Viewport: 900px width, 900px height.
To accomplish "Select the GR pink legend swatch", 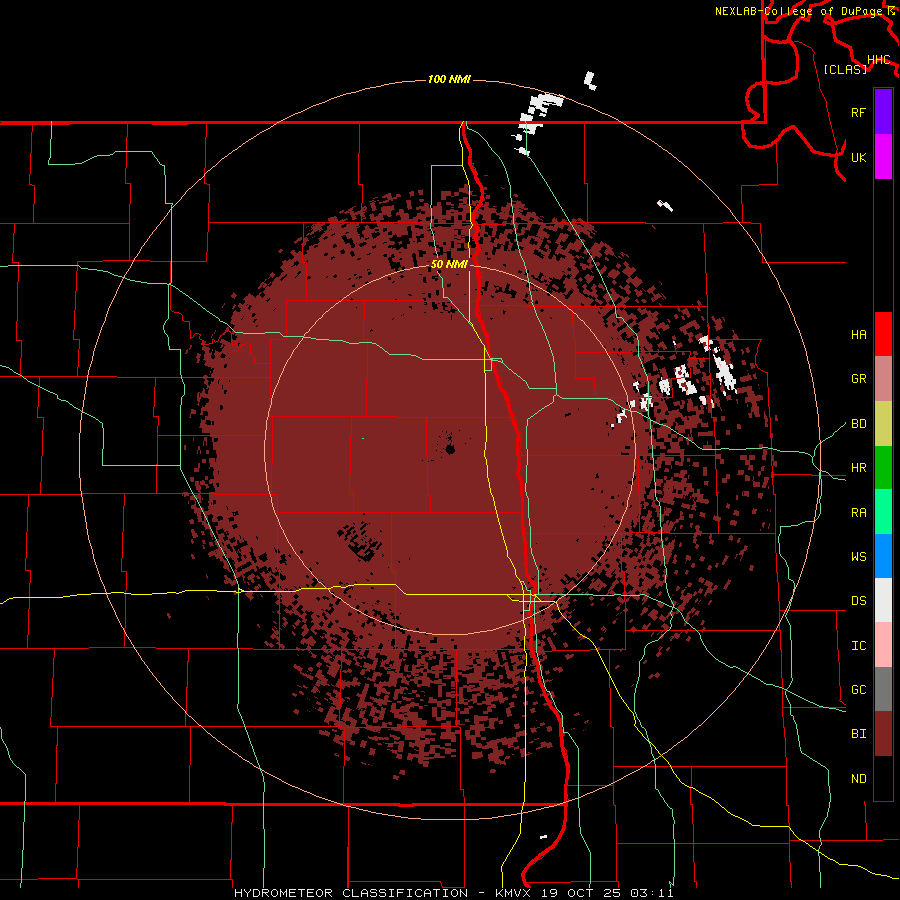I will pyautogui.click(x=883, y=379).
